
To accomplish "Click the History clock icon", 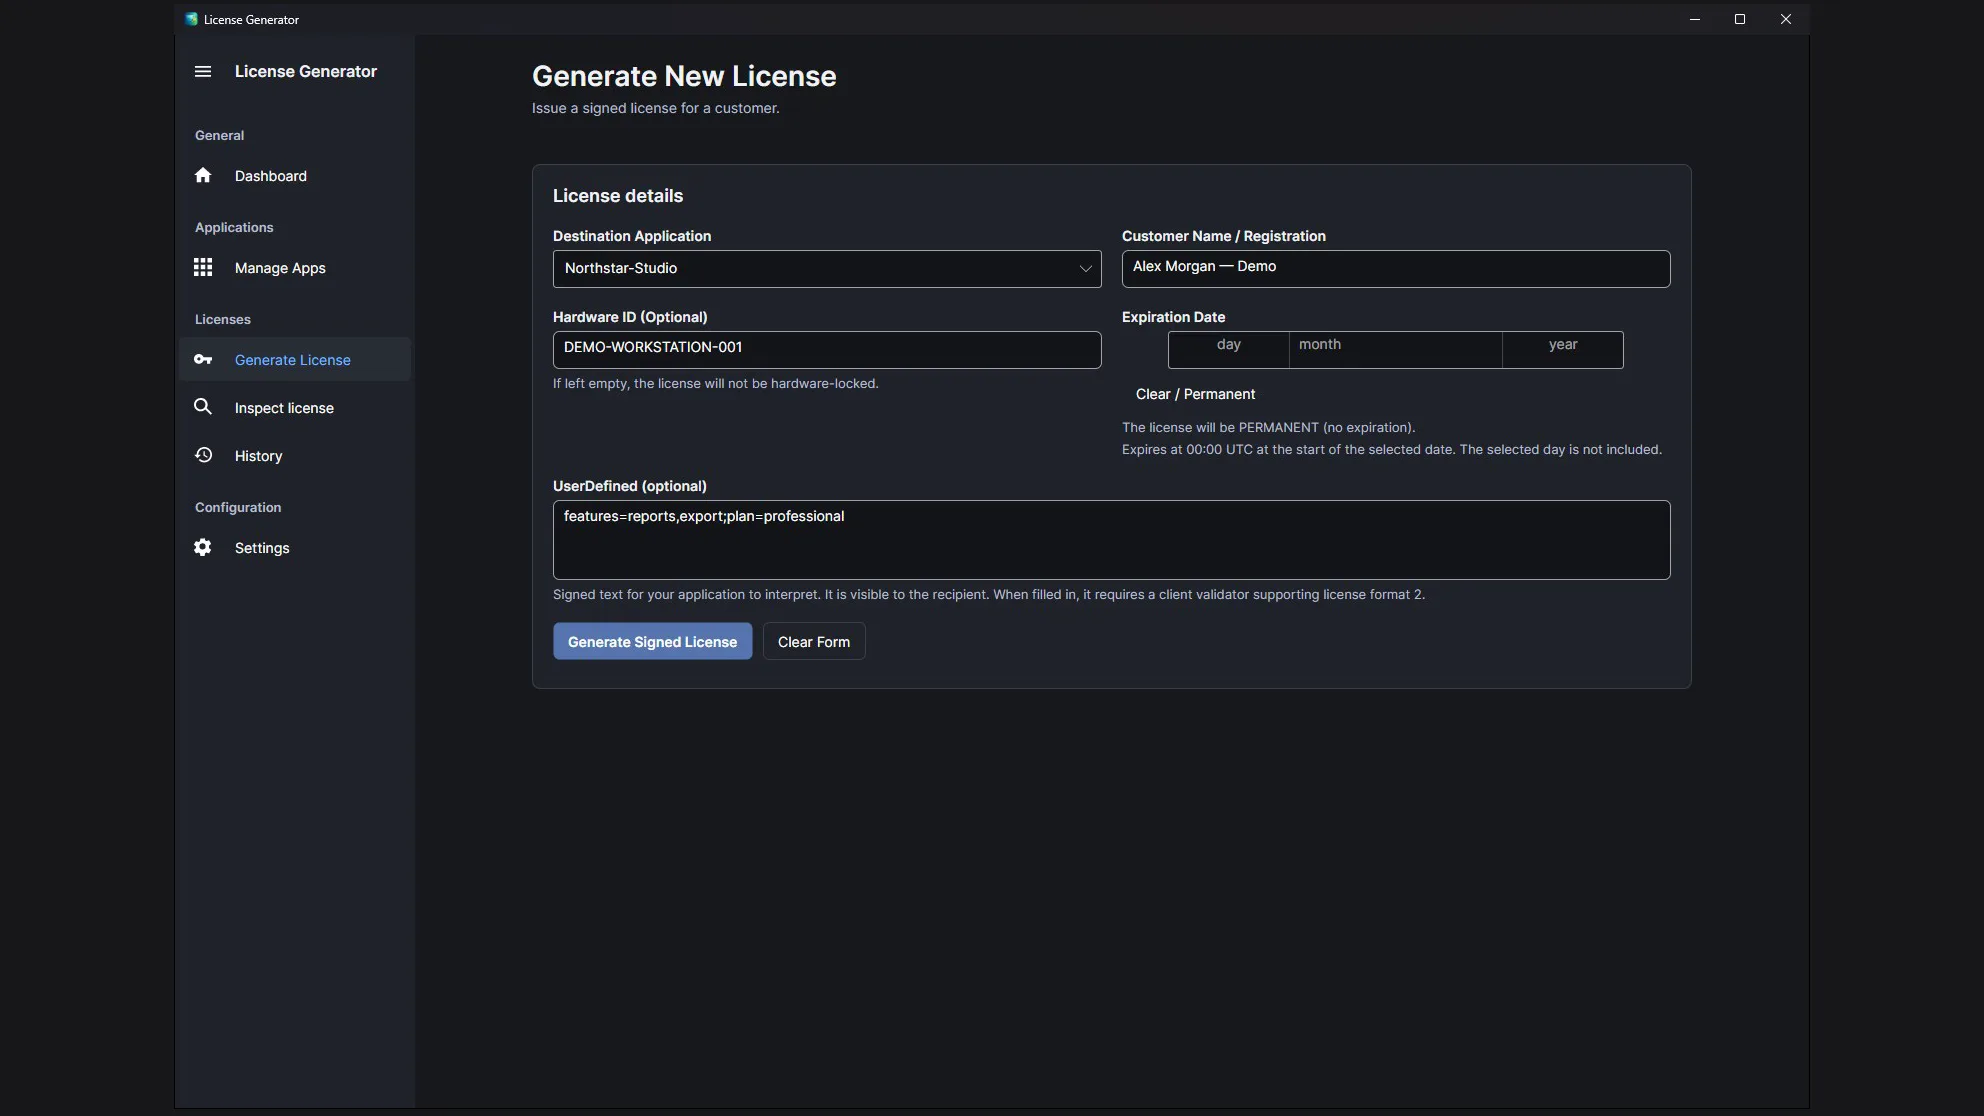I will pos(203,455).
